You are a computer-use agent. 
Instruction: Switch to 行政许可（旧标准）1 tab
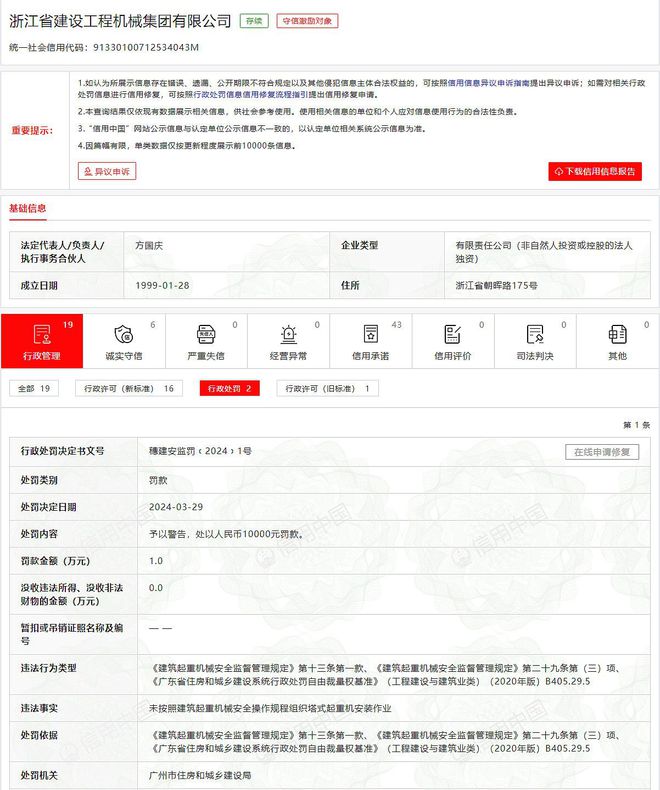click(327, 388)
